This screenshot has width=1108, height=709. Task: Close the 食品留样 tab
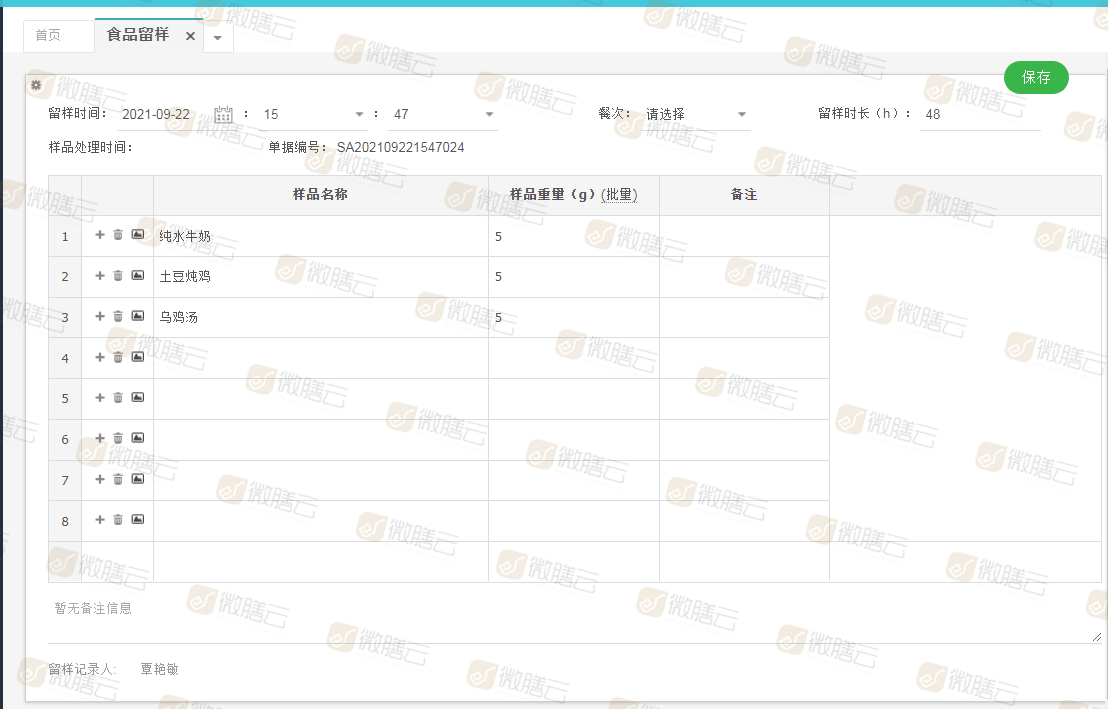(x=190, y=36)
